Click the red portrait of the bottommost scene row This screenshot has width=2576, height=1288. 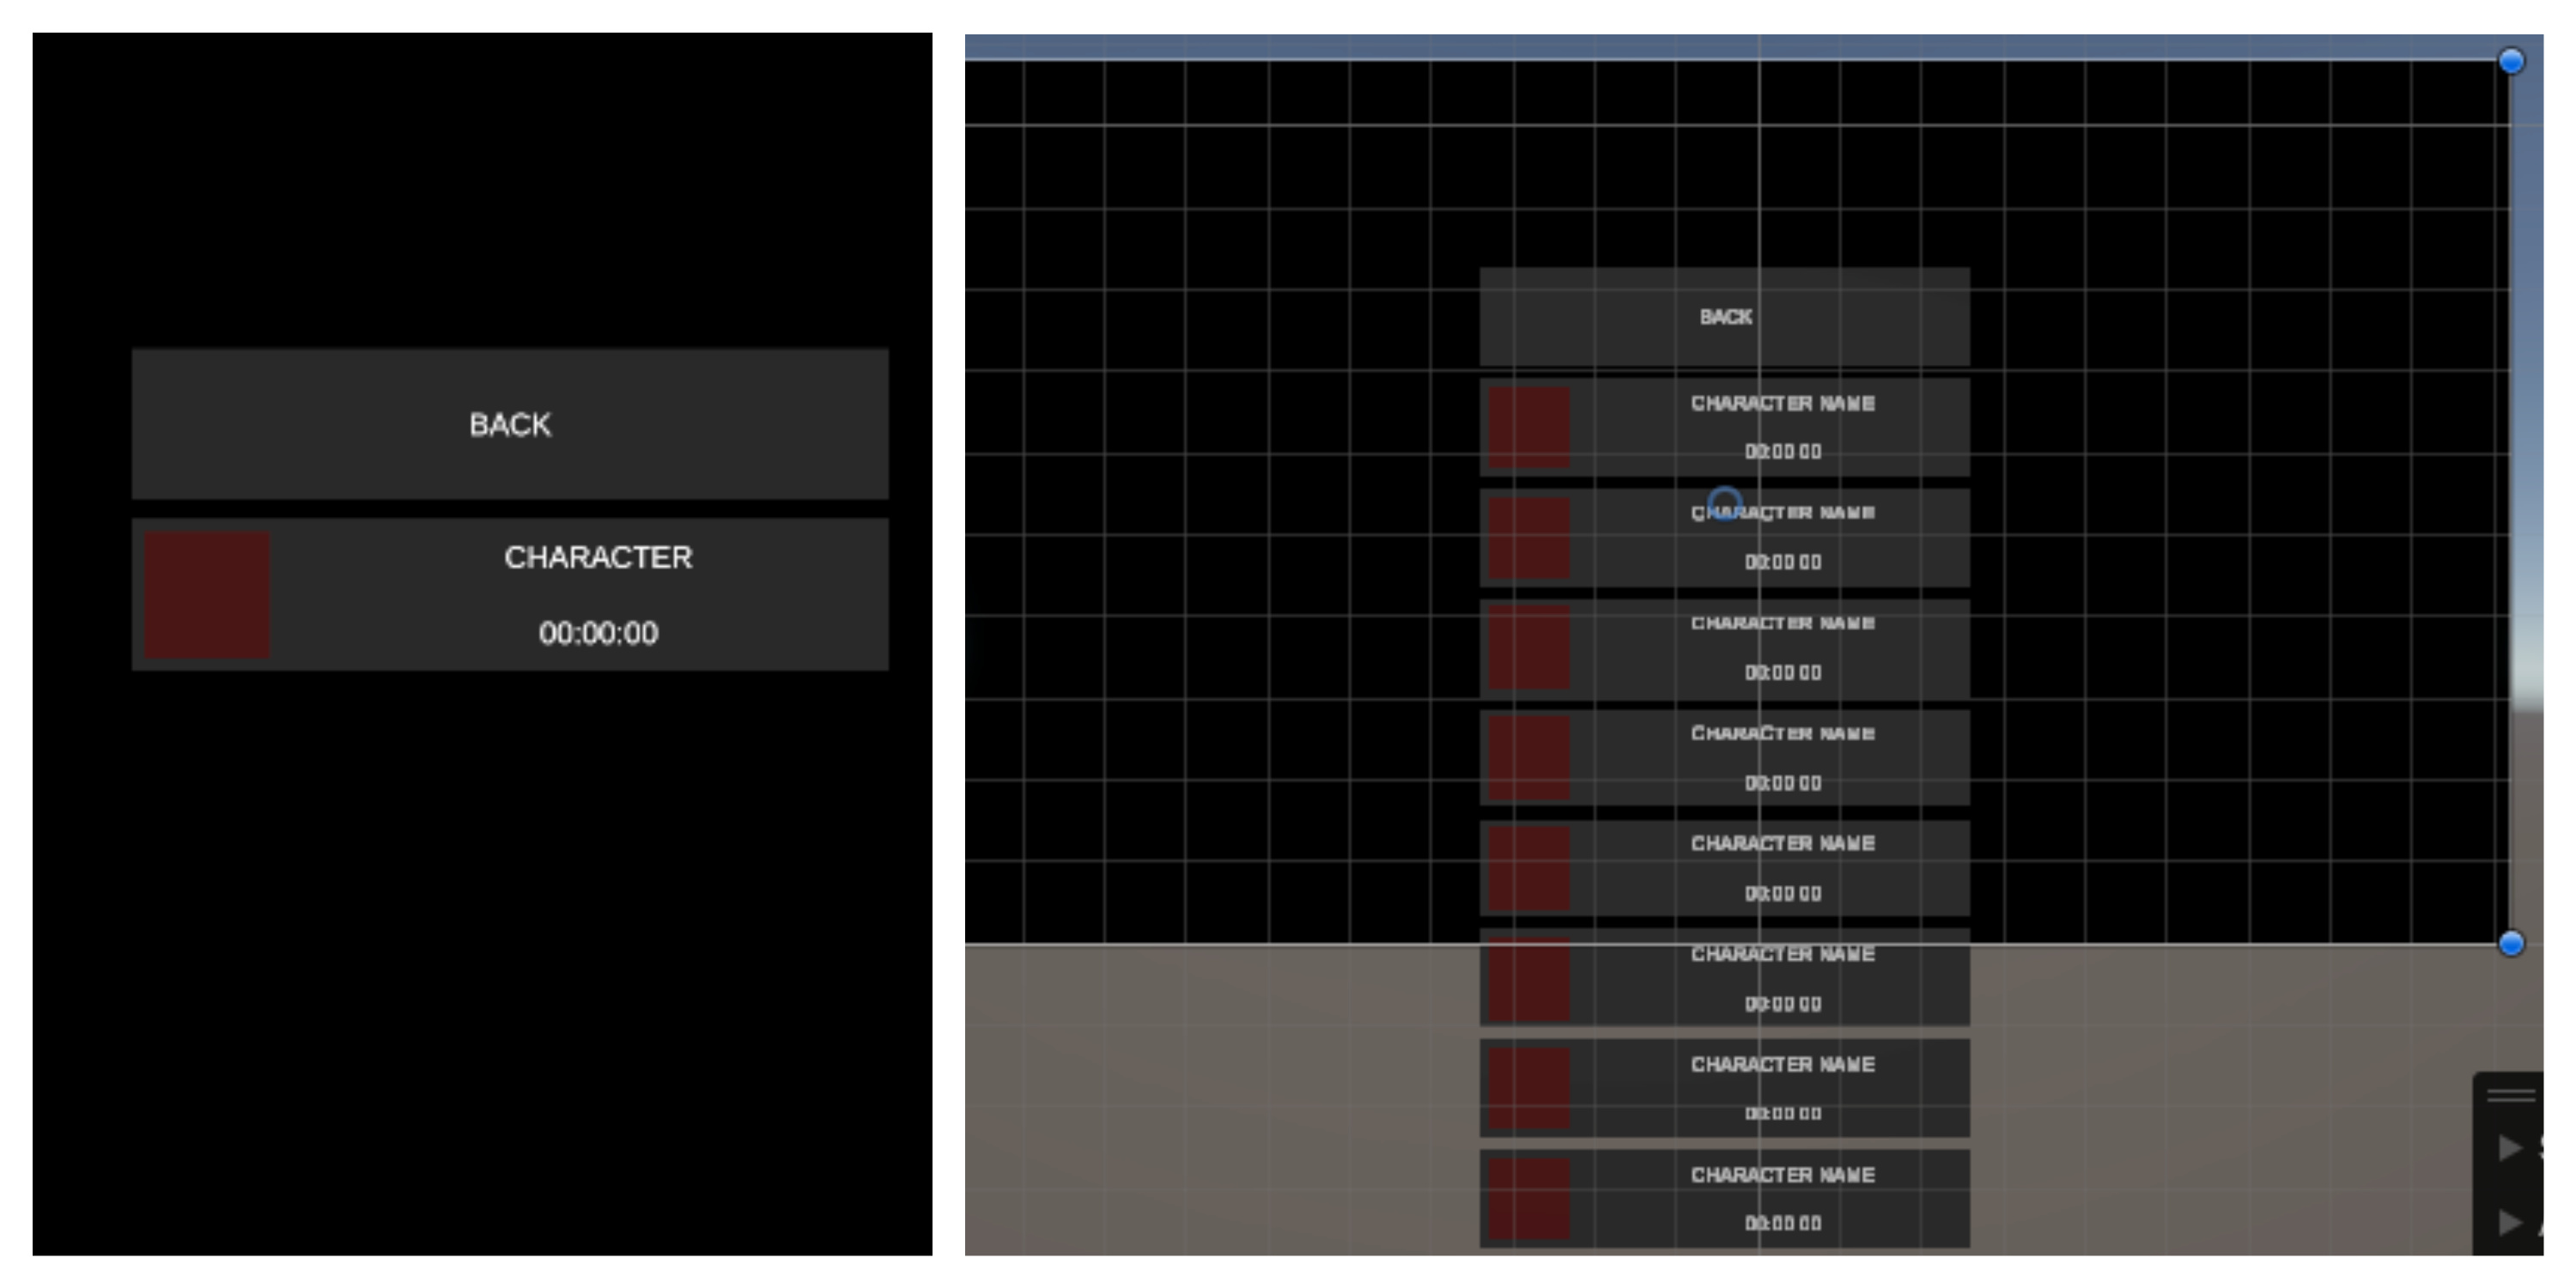pyautogui.click(x=1529, y=1198)
